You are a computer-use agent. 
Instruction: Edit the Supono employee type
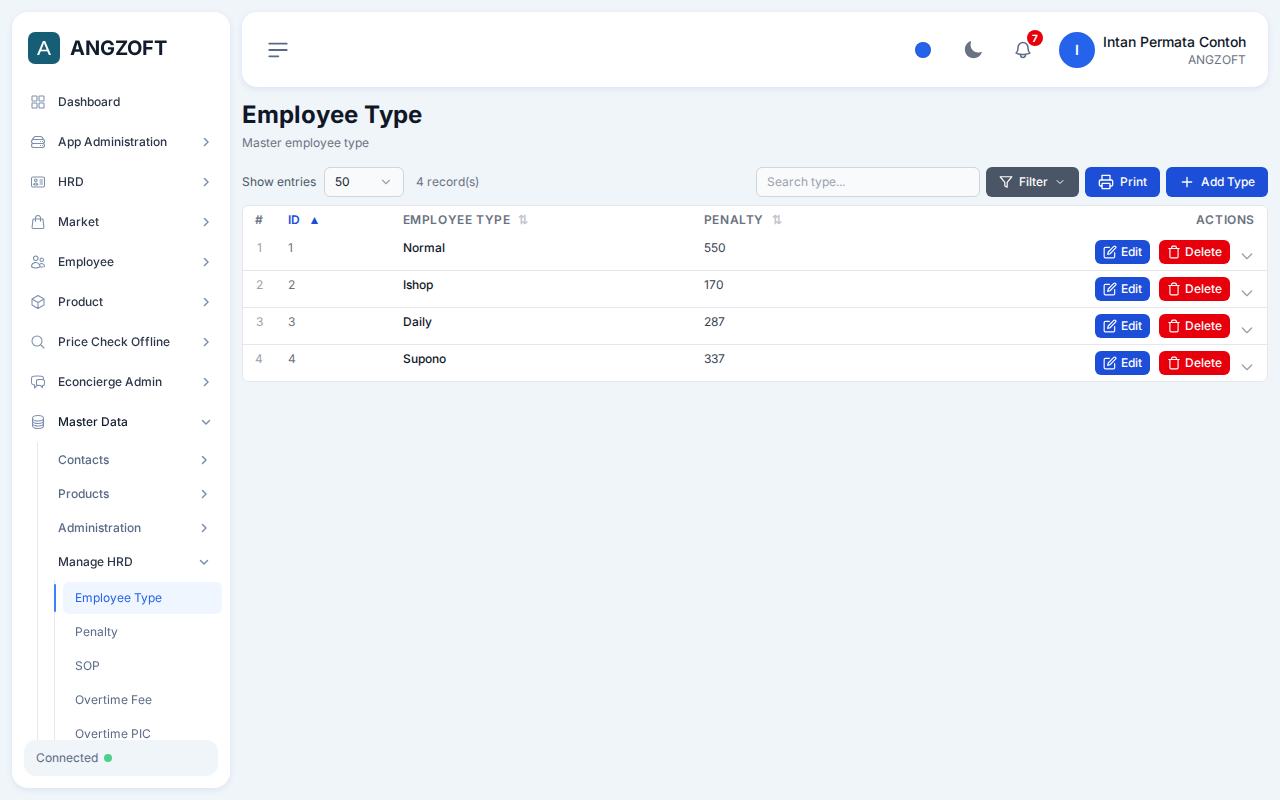pyautogui.click(x=1122, y=363)
